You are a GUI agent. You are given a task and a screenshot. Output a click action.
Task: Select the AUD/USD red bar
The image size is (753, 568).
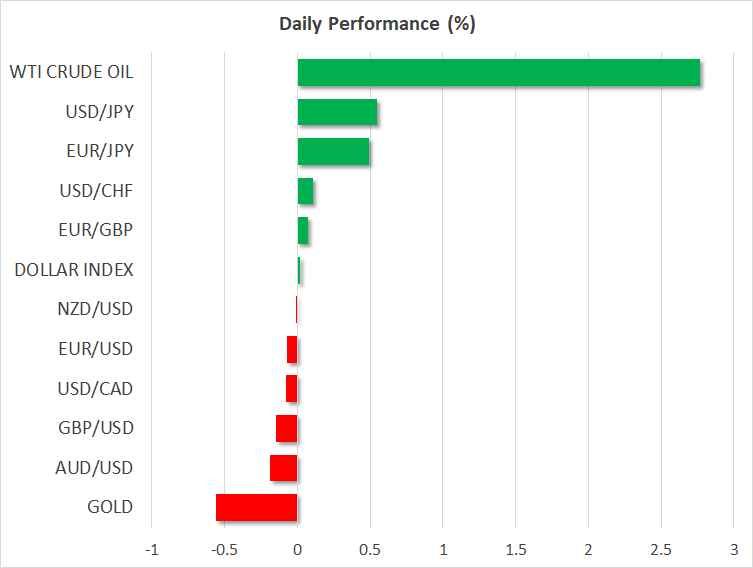pos(284,468)
